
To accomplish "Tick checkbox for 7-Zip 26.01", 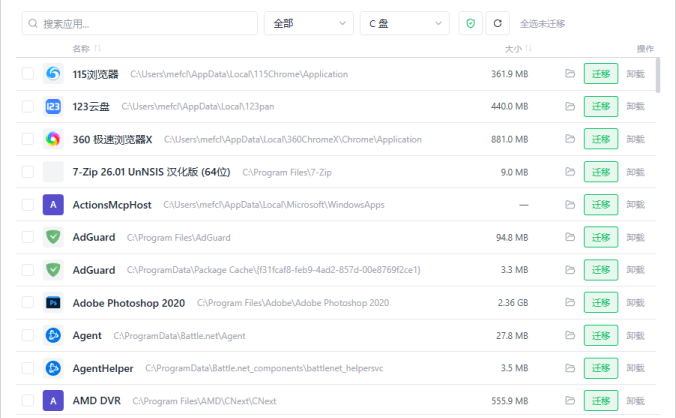I will [x=28, y=172].
